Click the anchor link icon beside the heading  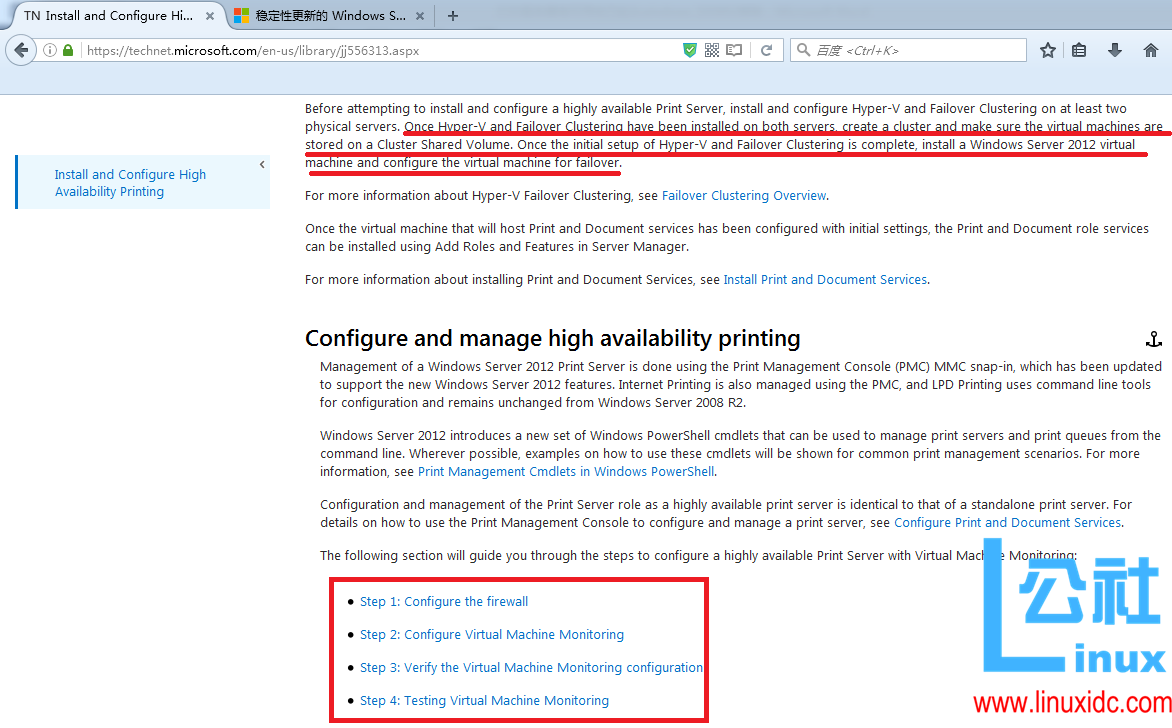(1154, 340)
